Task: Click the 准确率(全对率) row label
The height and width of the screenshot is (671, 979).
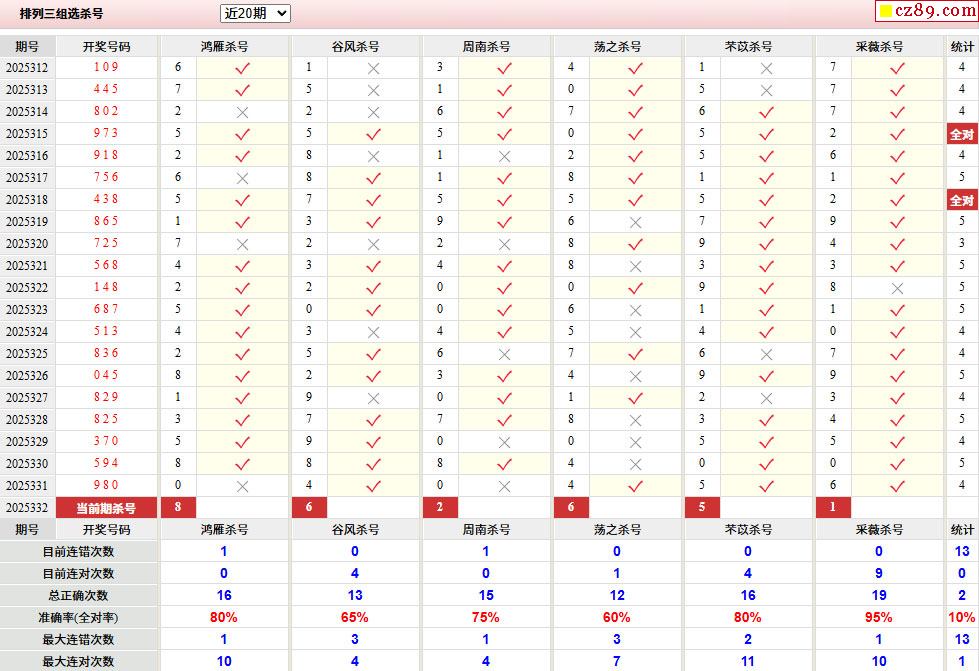Action: coord(79,618)
